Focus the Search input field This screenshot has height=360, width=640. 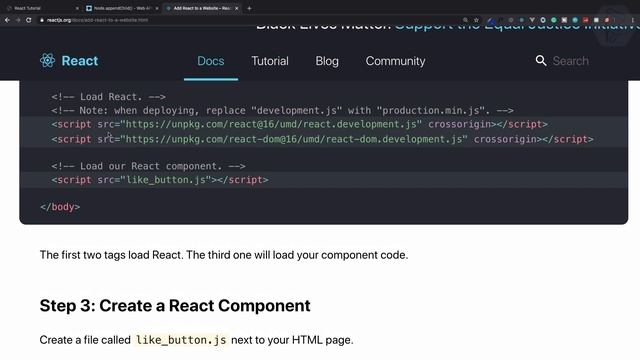[x=571, y=61]
